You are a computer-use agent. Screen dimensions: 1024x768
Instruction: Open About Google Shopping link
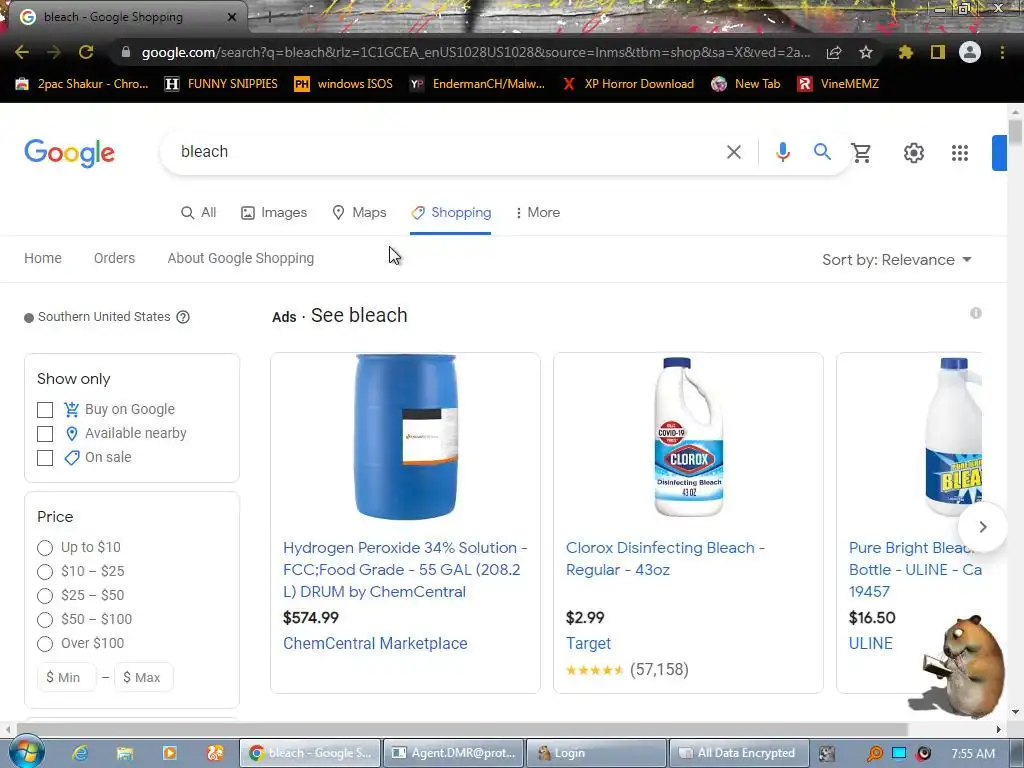pos(240,259)
